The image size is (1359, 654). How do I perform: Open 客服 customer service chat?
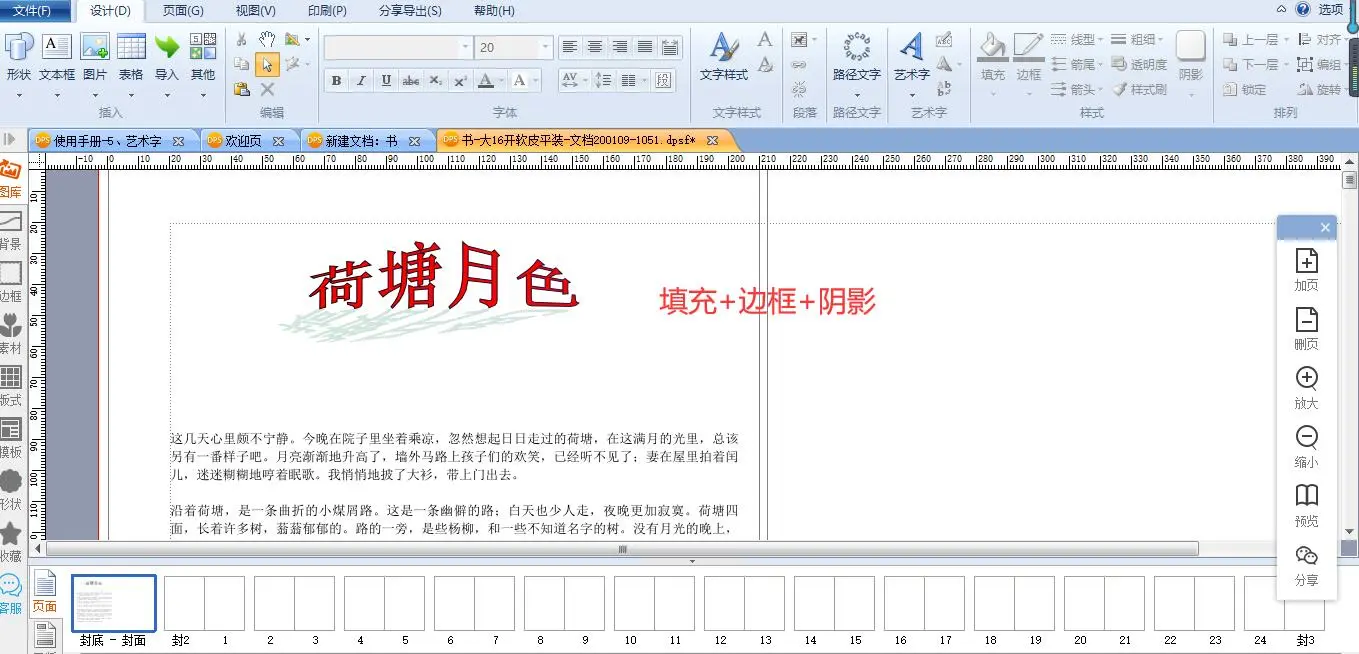click(x=10, y=594)
